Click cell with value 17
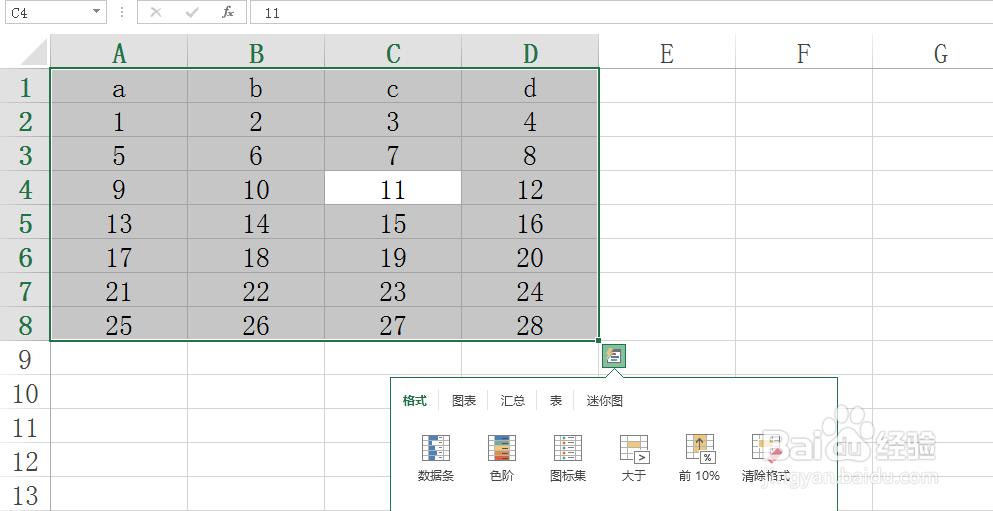The width and height of the screenshot is (993, 511). coord(119,256)
